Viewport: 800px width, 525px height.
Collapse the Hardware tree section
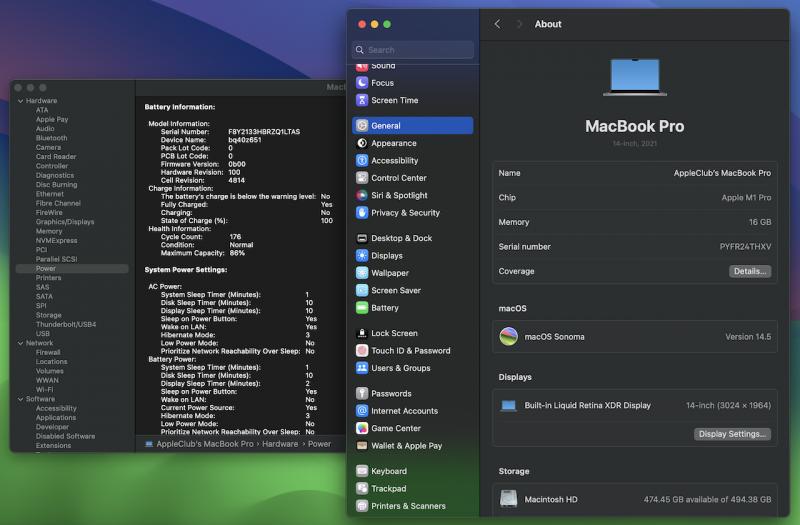(x=20, y=101)
